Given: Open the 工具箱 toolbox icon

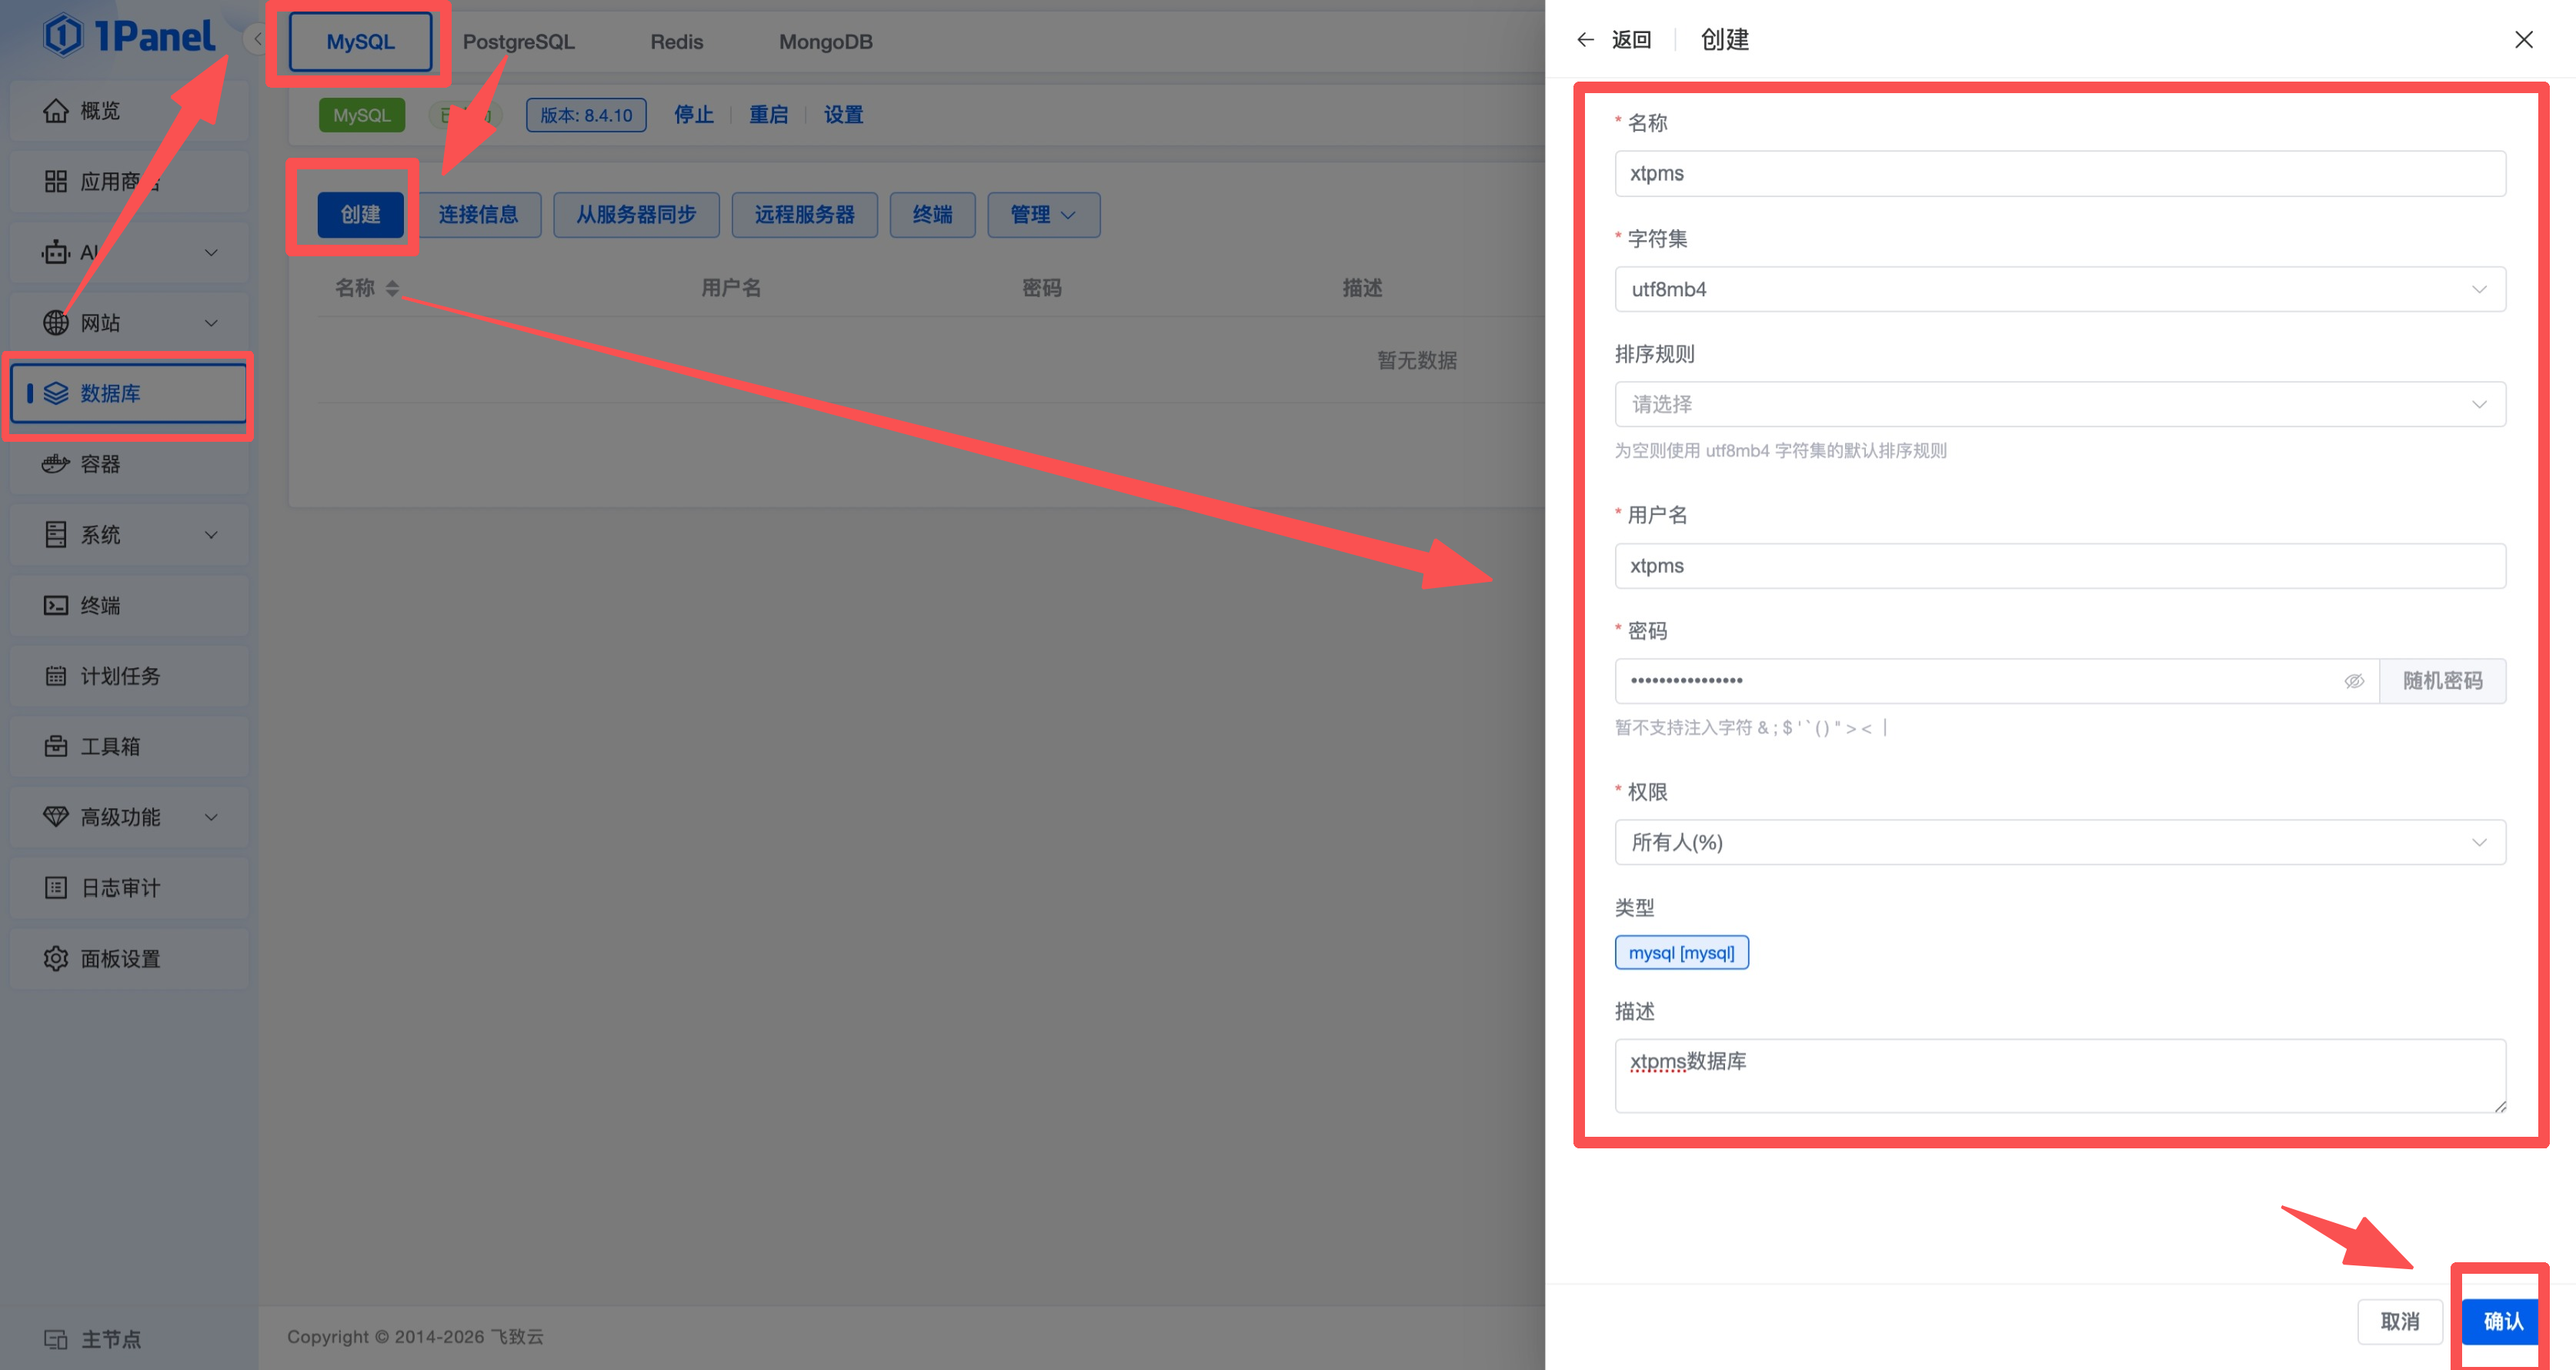Looking at the screenshot, I should (56, 746).
